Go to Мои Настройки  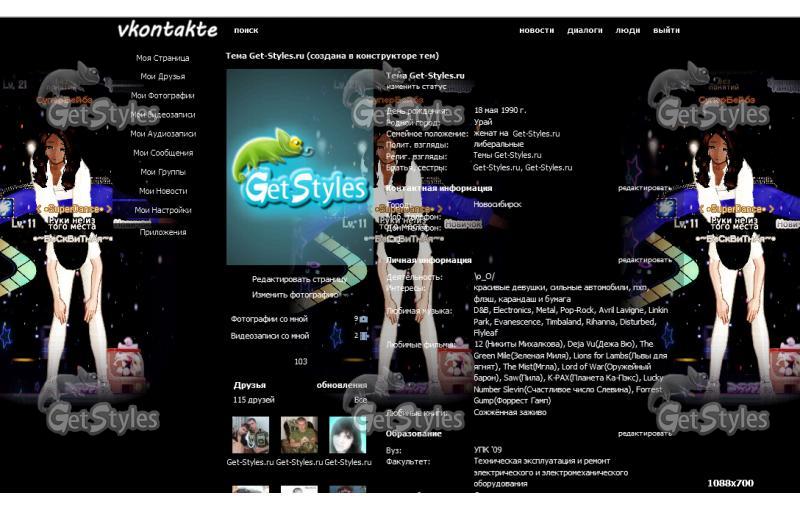click(x=162, y=210)
